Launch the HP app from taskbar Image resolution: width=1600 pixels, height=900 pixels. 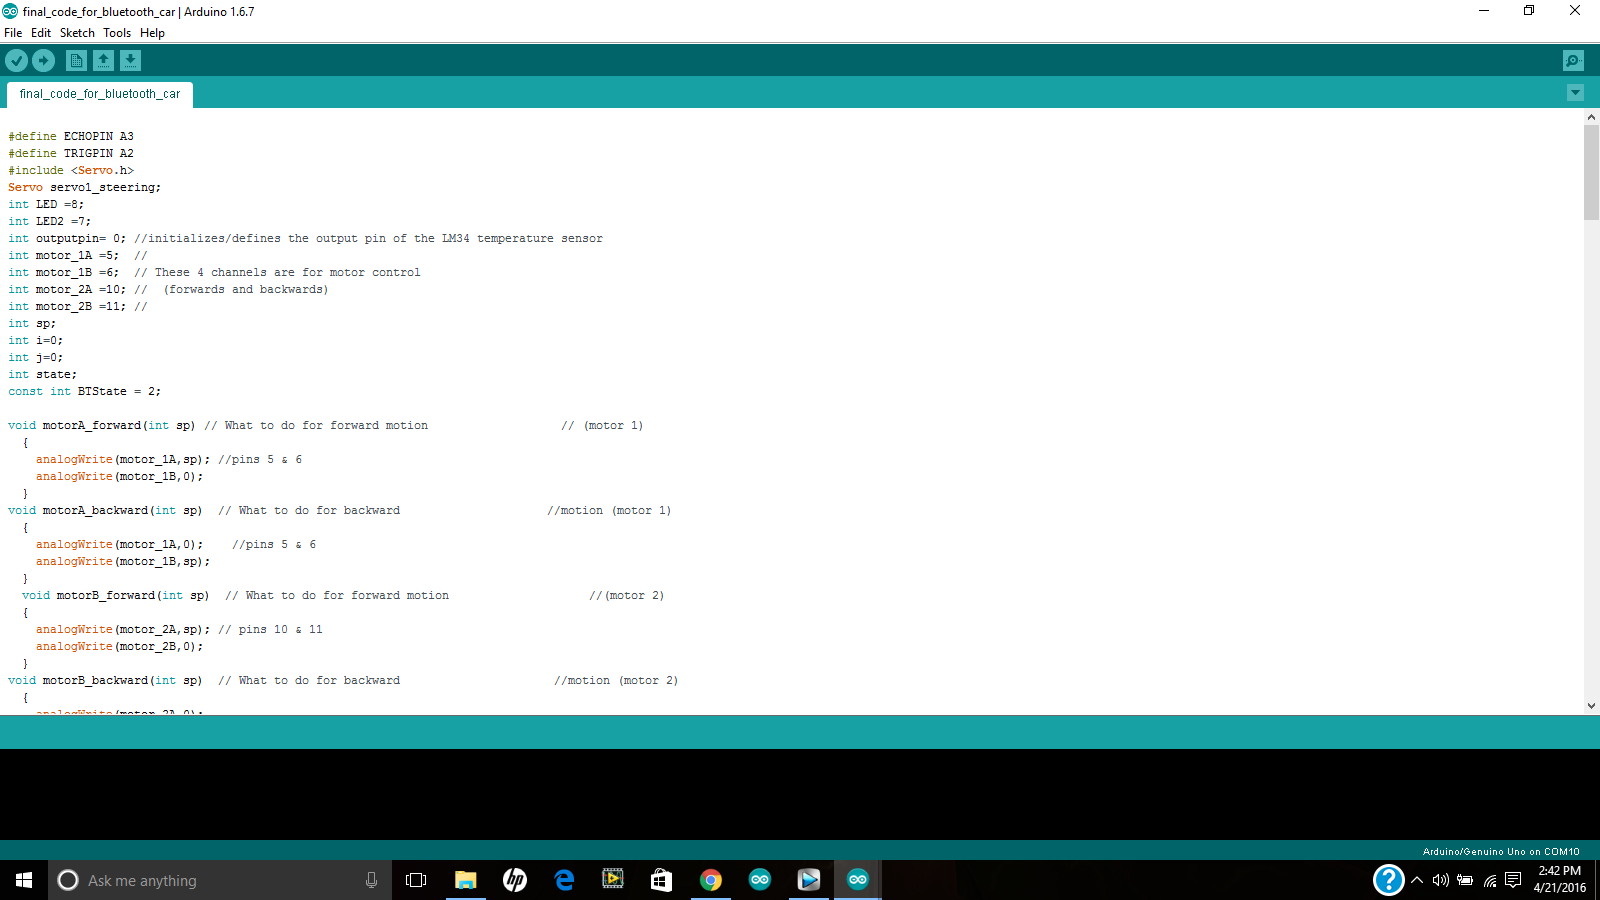pos(514,880)
